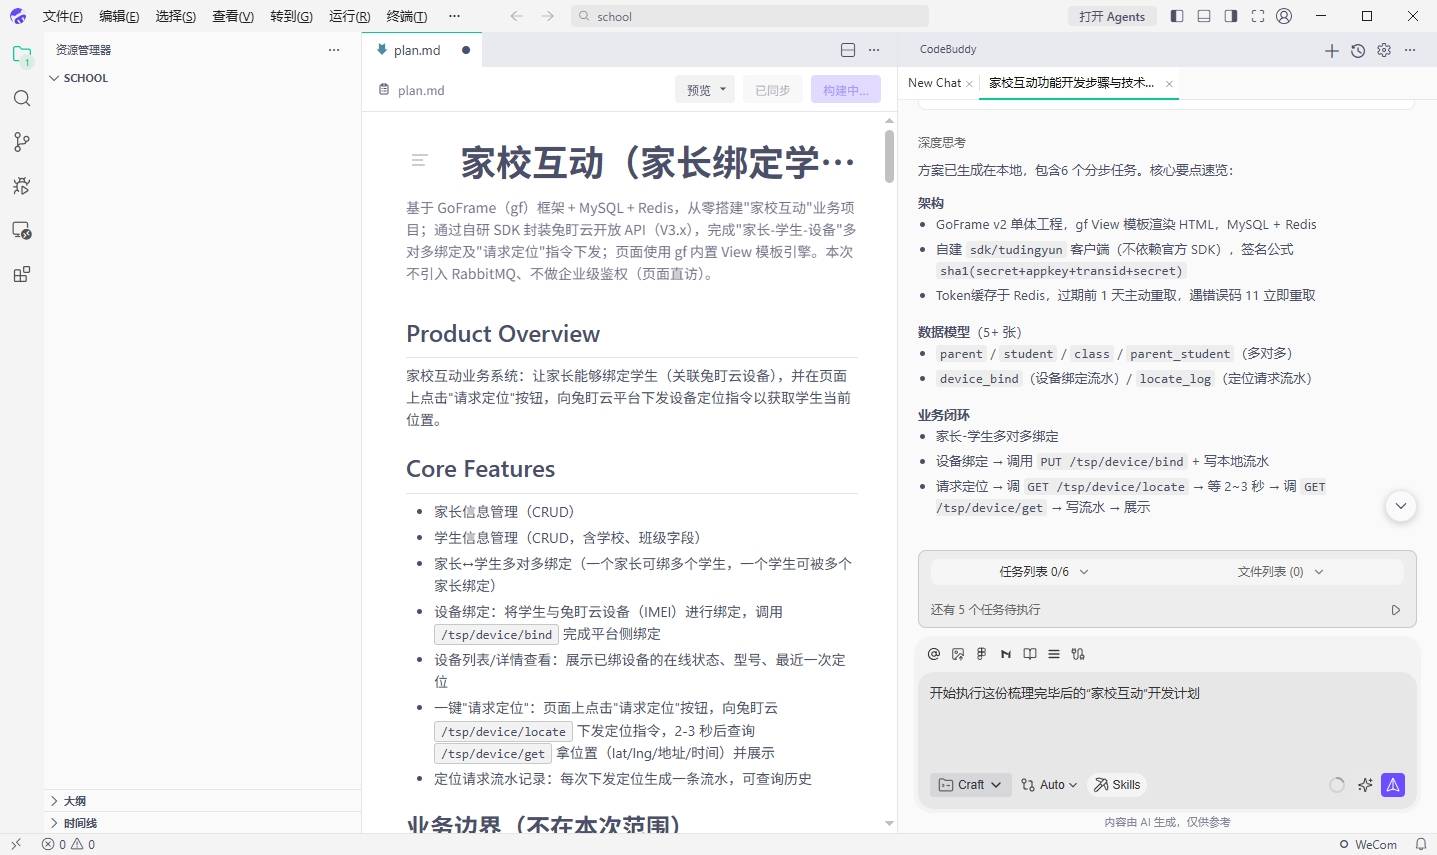Open the account profile icon
This screenshot has width=1437, height=855.
pyautogui.click(x=1284, y=16)
